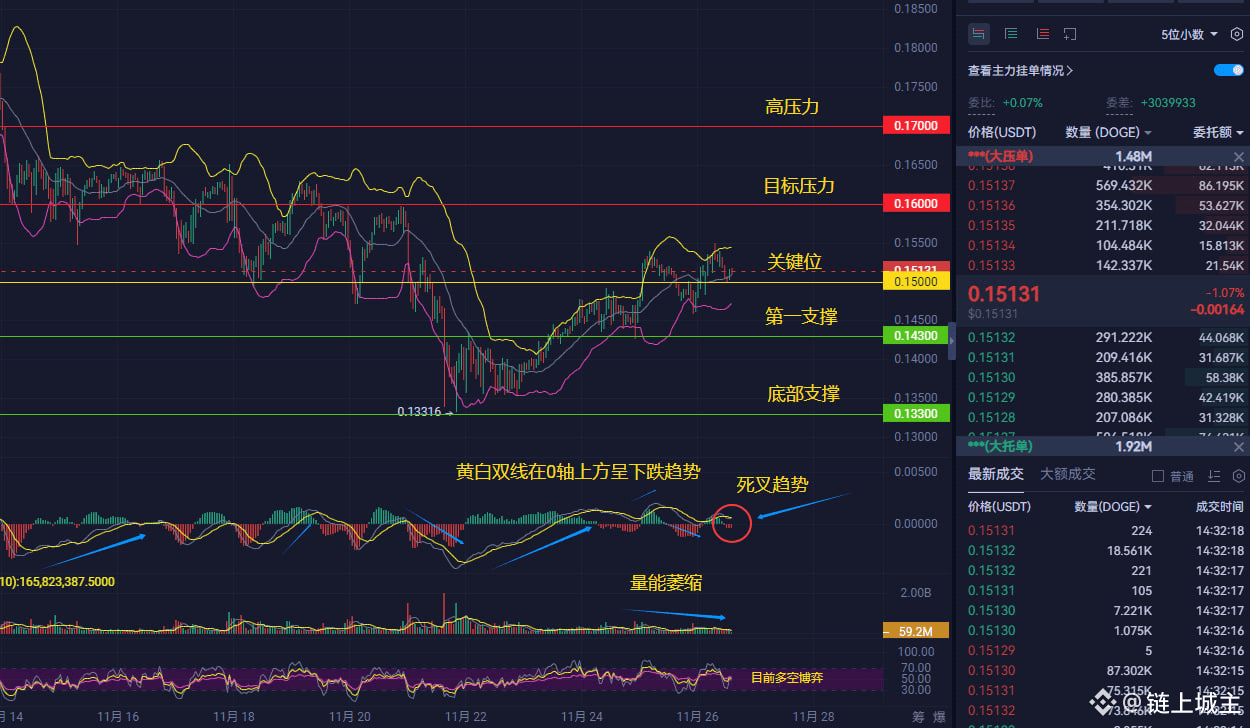Screen dimensions: 1250x728
Task: Toggle the blue main-force order switch
Action: [1228, 70]
